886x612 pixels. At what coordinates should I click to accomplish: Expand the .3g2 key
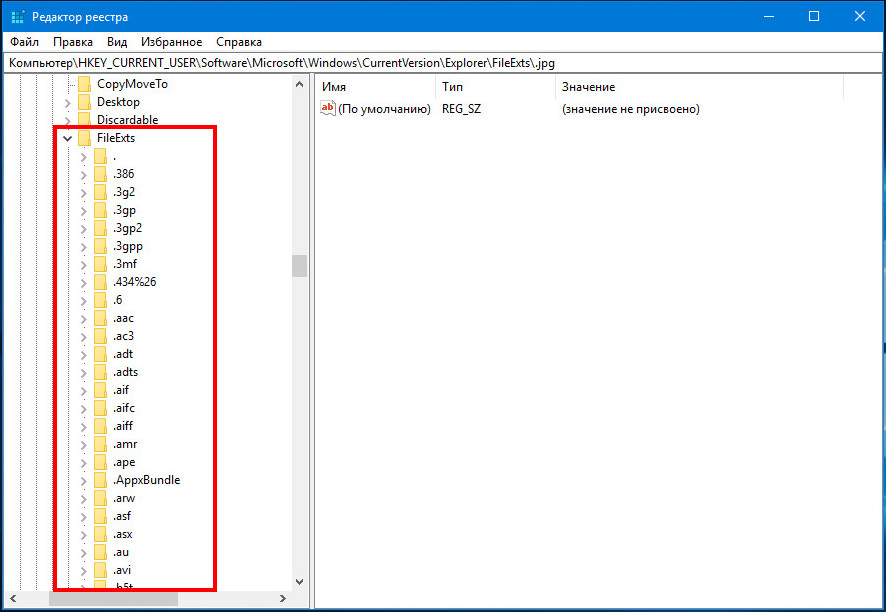(x=84, y=192)
